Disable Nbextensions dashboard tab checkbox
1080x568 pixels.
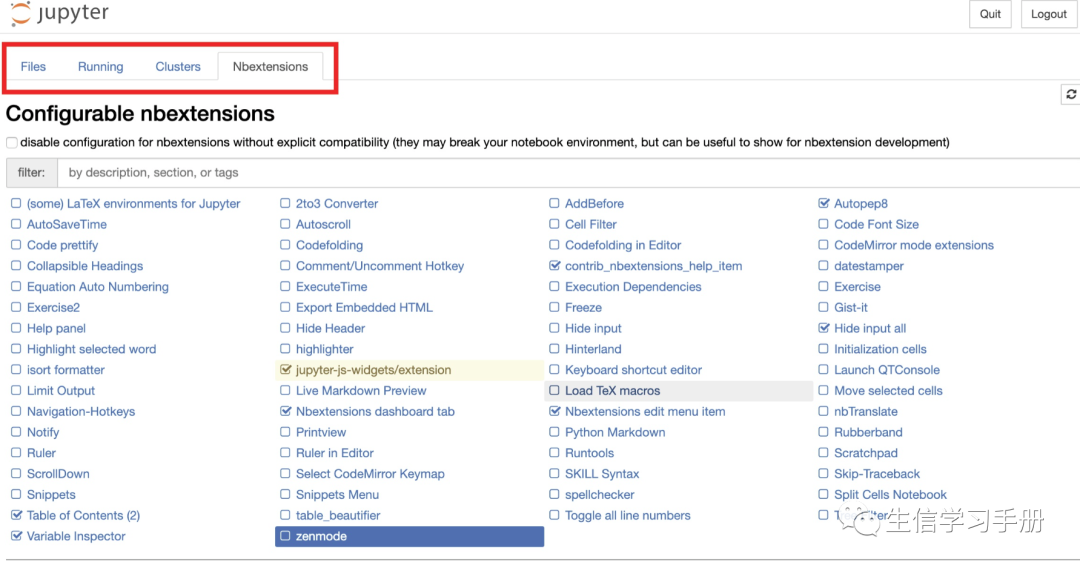[285, 411]
